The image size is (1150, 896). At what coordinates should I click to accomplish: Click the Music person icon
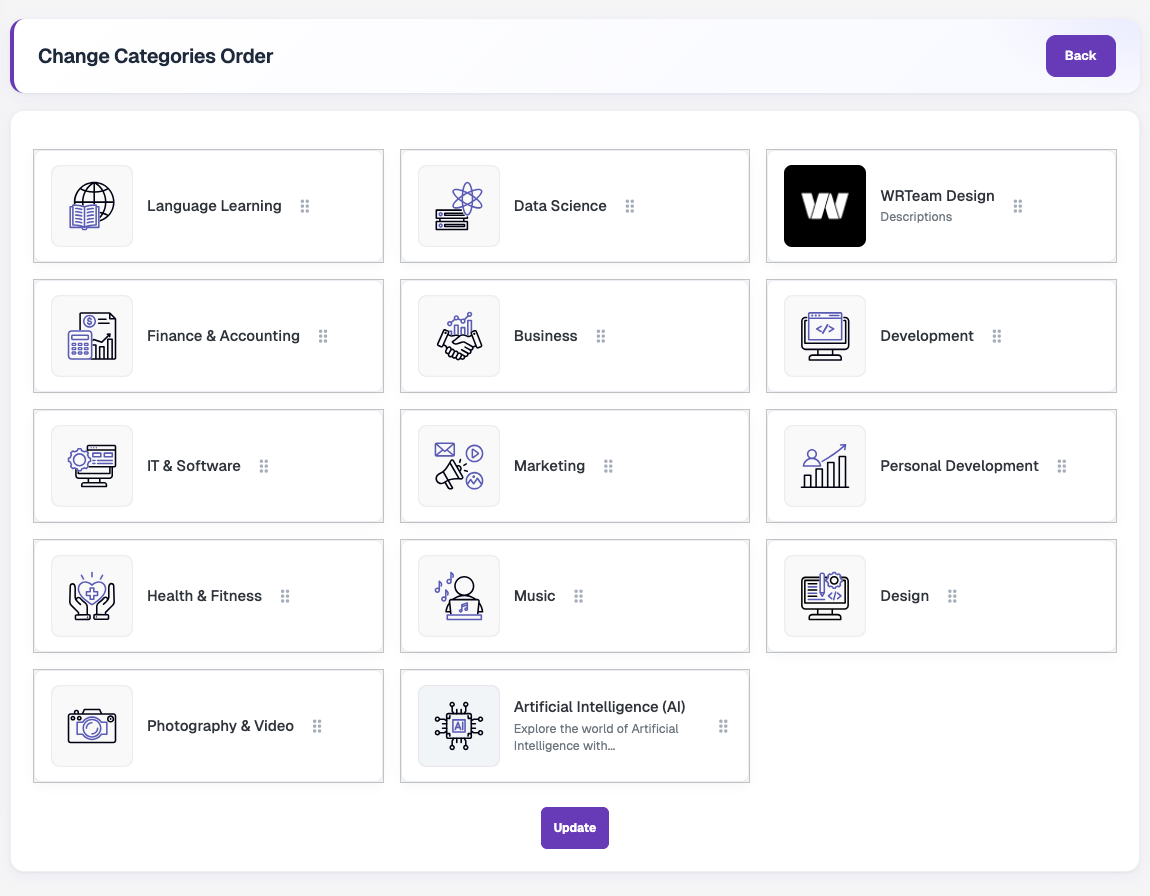(459, 595)
